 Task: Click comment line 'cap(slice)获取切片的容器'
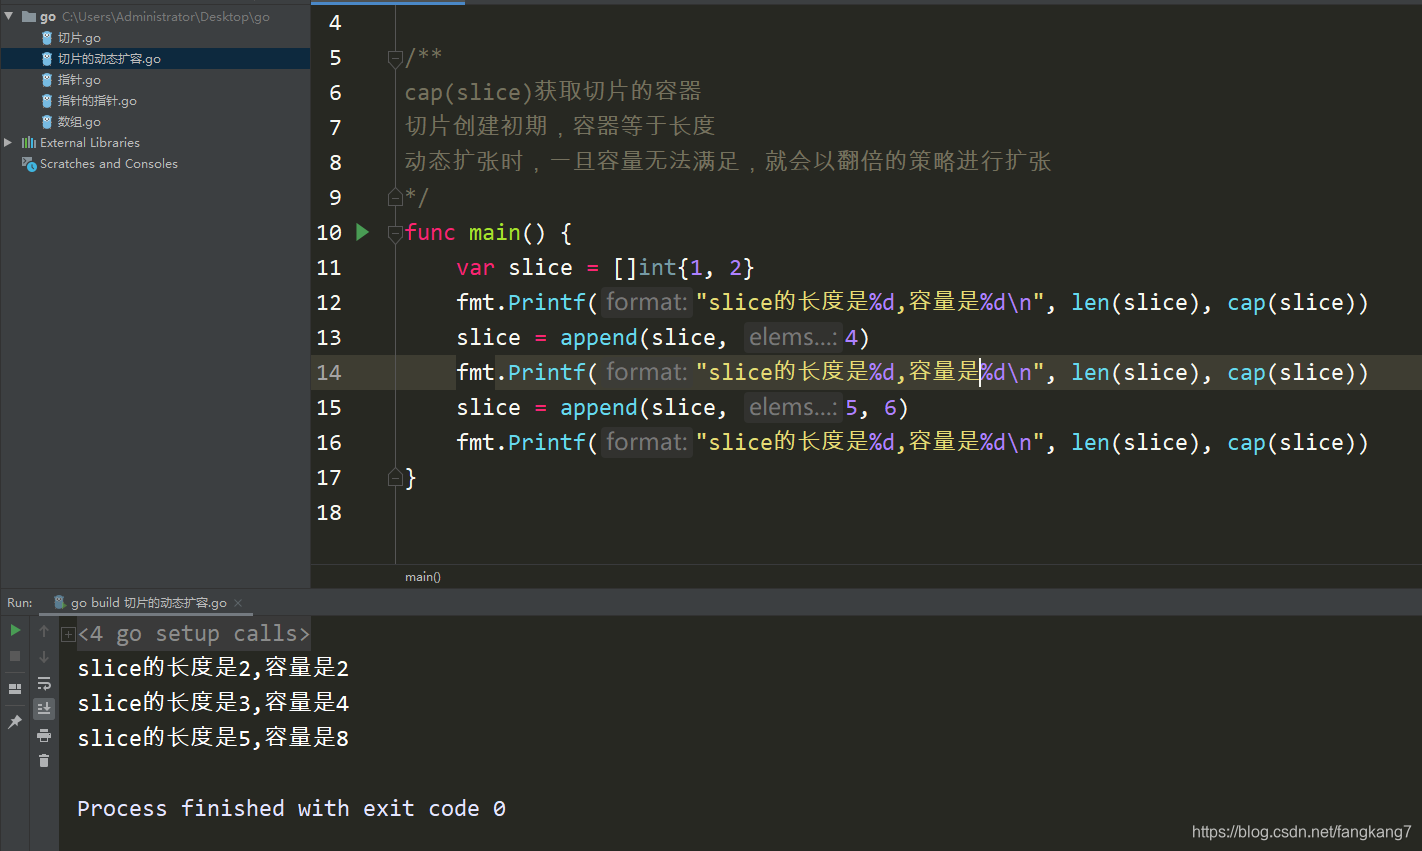[x=553, y=92]
